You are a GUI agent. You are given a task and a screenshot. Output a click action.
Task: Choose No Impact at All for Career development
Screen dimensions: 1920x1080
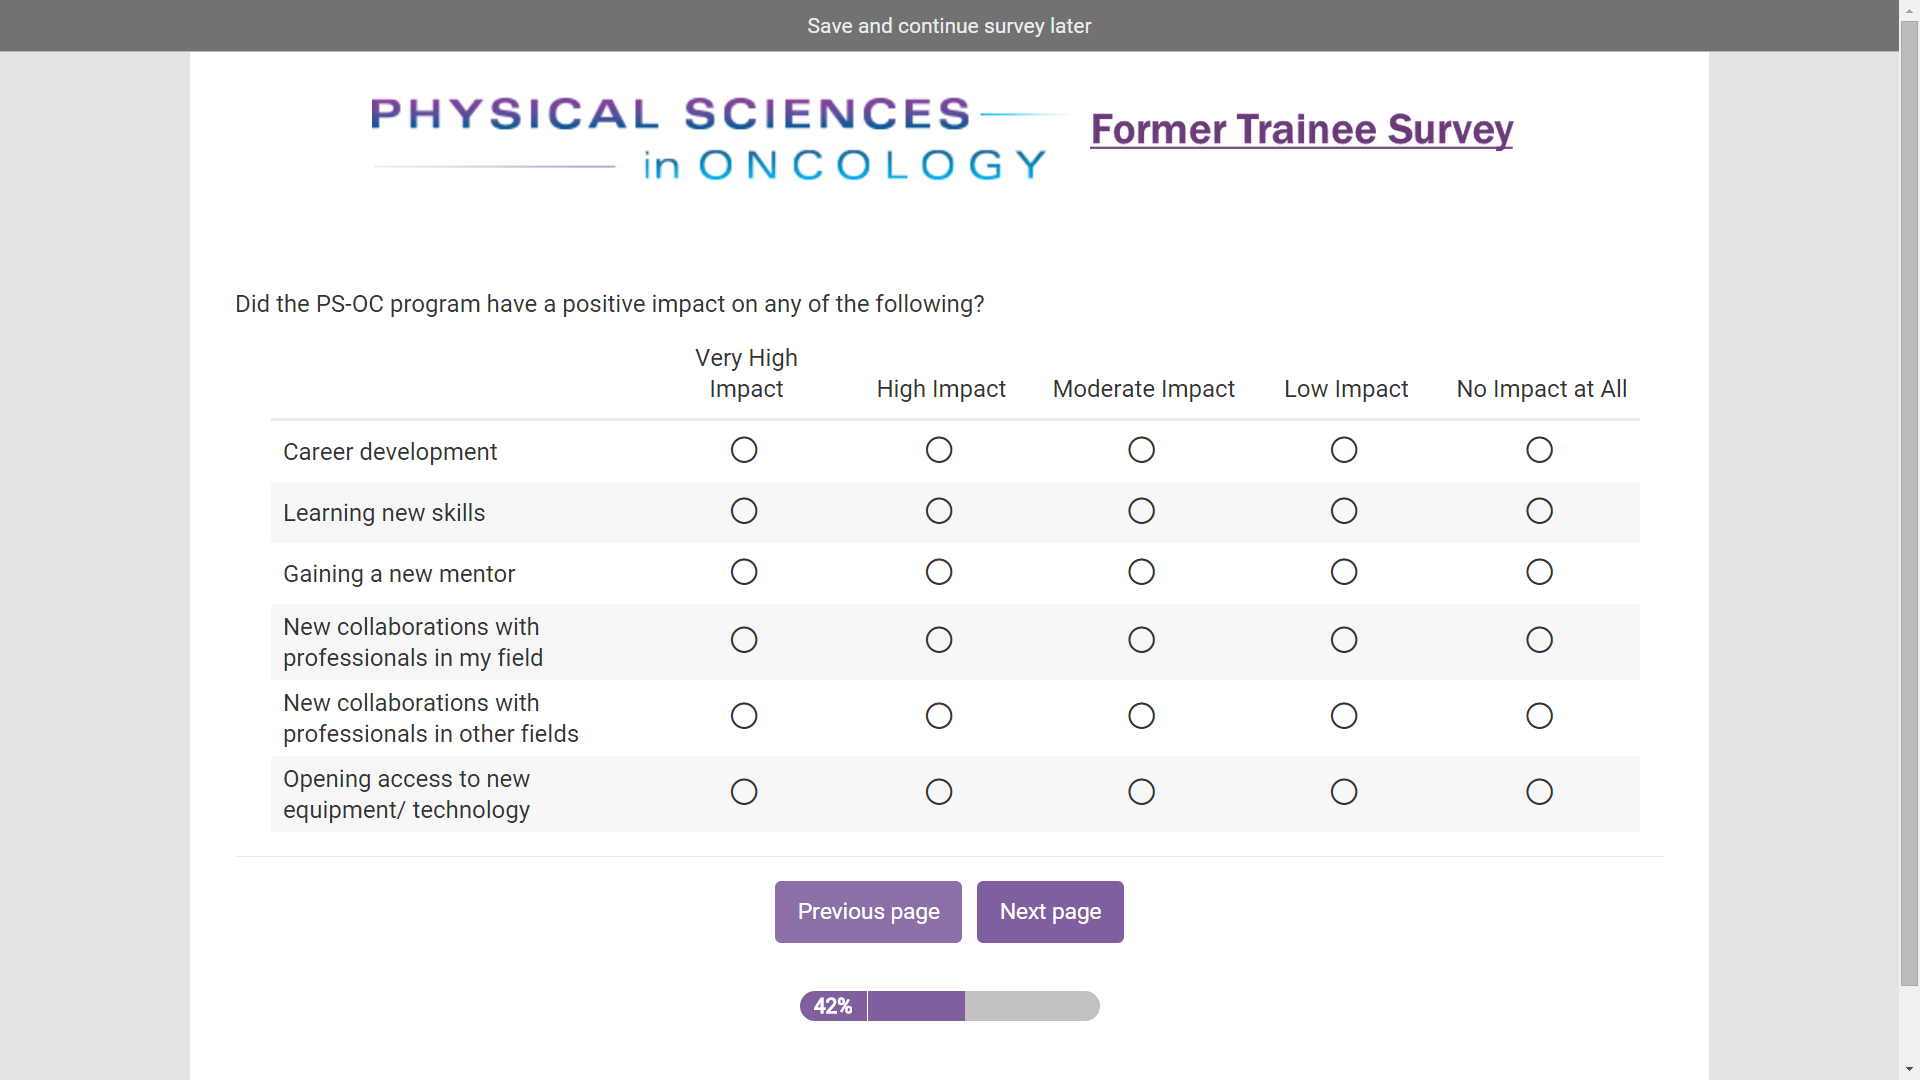click(1539, 450)
